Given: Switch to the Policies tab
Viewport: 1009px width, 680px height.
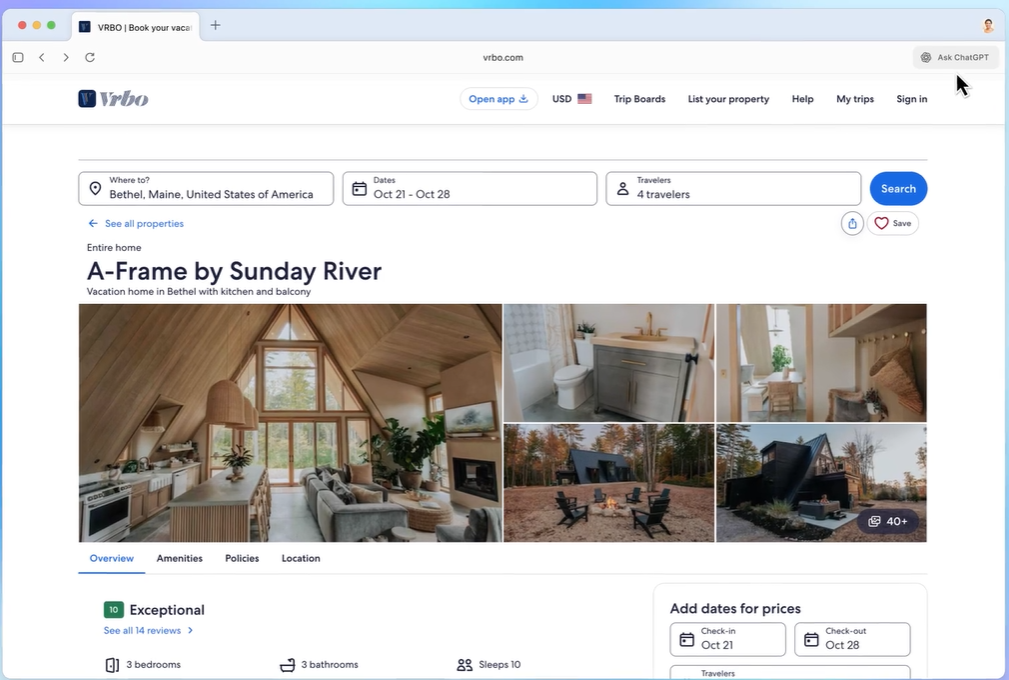Looking at the screenshot, I should tap(242, 558).
